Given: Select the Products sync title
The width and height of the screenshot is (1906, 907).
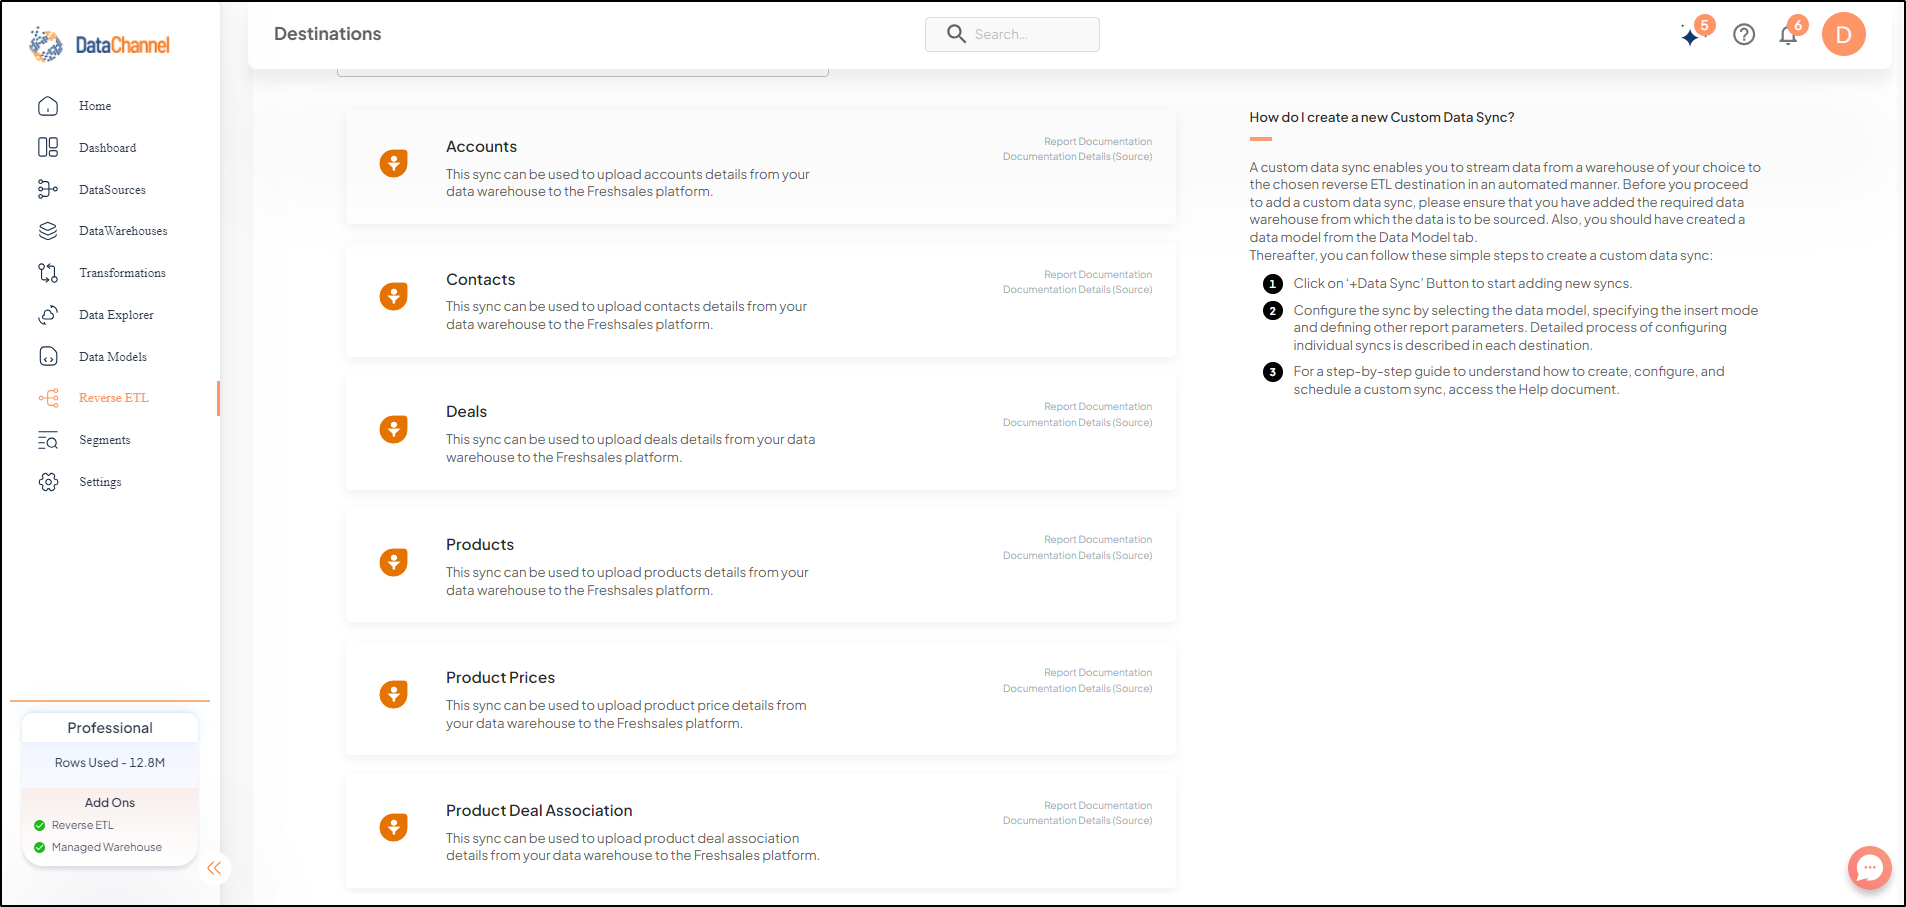Looking at the screenshot, I should pyautogui.click(x=480, y=545).
